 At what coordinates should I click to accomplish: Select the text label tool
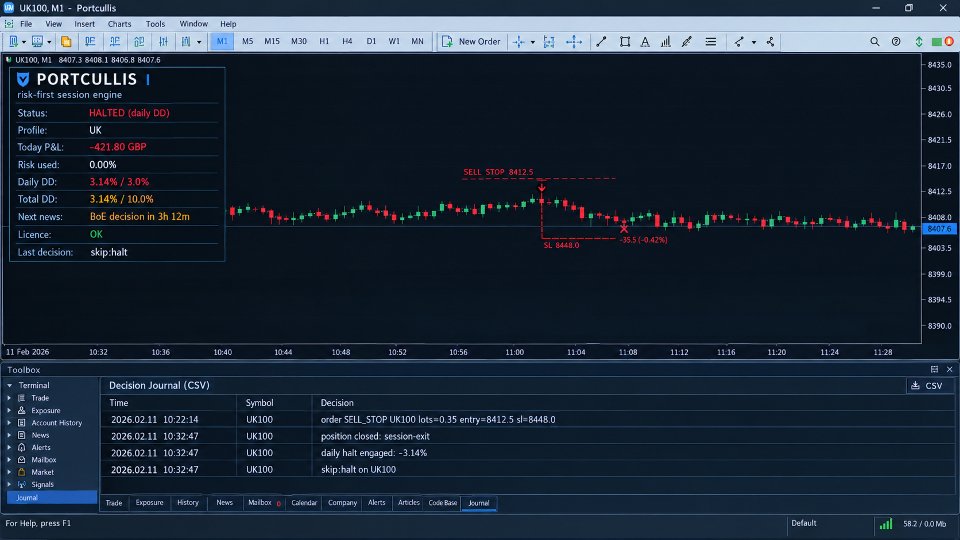[645, 42]
